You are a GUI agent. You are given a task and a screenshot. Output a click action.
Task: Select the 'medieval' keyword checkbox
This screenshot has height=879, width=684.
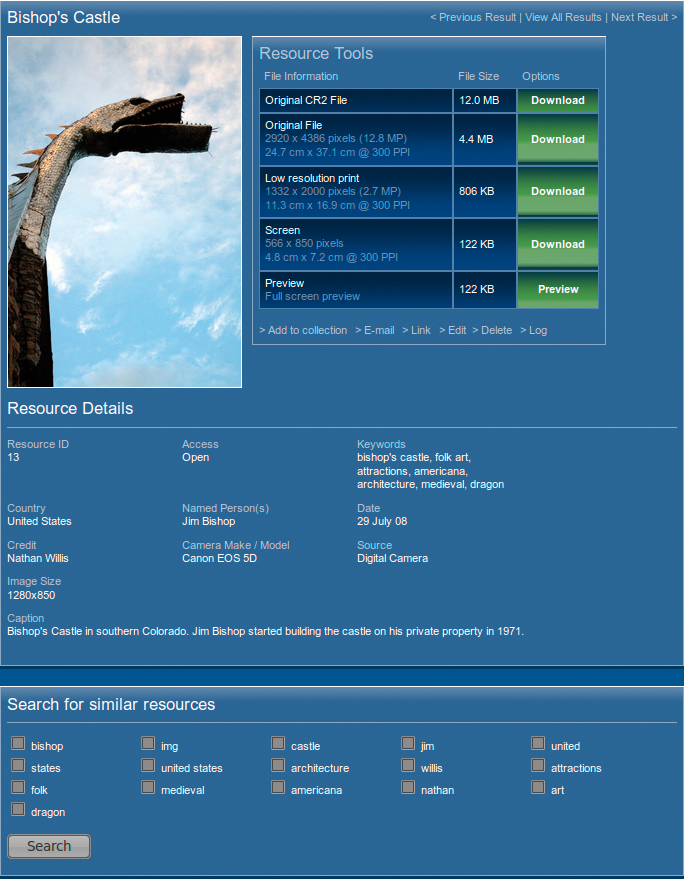click(x=148, y=787)
